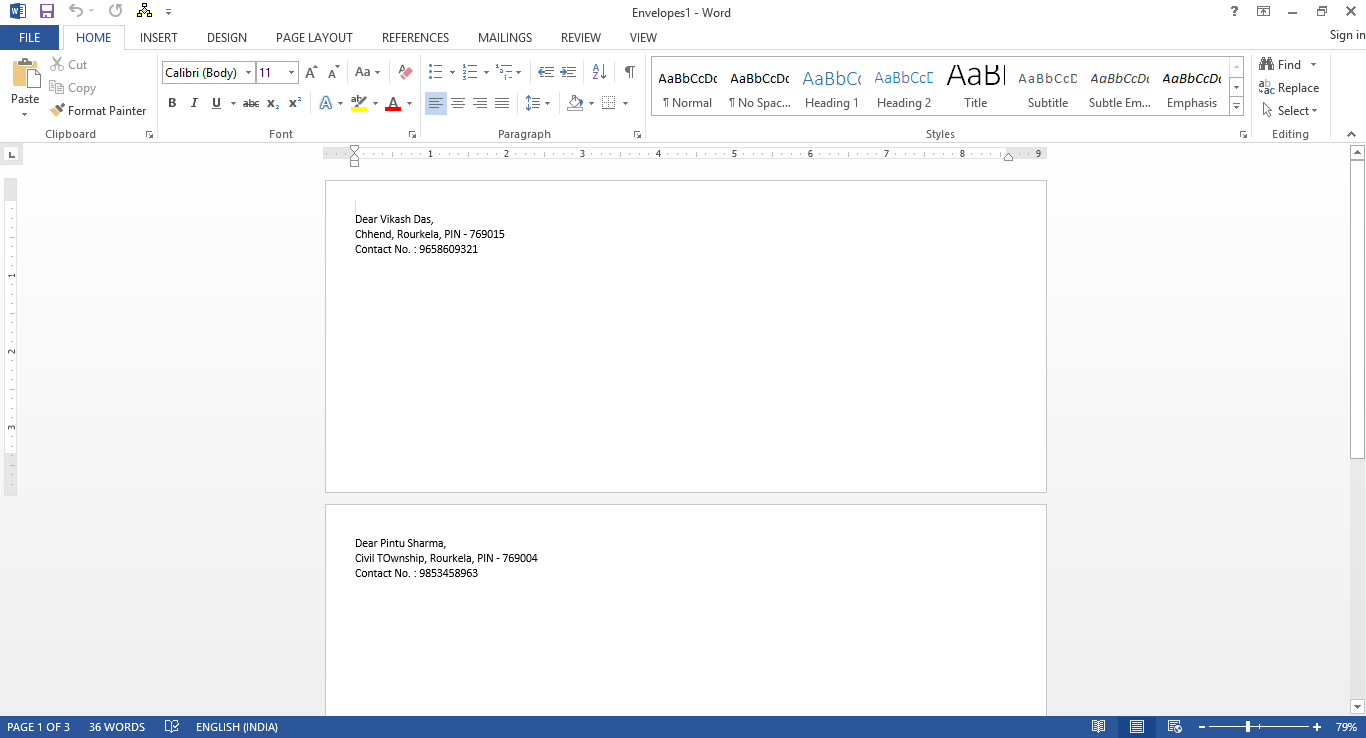
Task: Undo the last action
Action: pyautogui.click(x=75, y=12)
